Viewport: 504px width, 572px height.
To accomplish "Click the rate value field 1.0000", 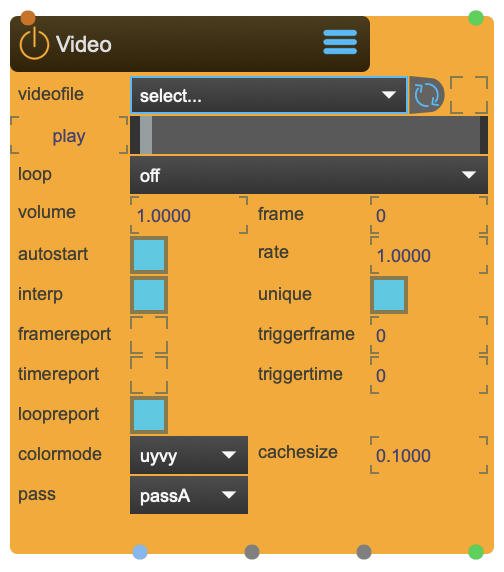I will point(429,255).
